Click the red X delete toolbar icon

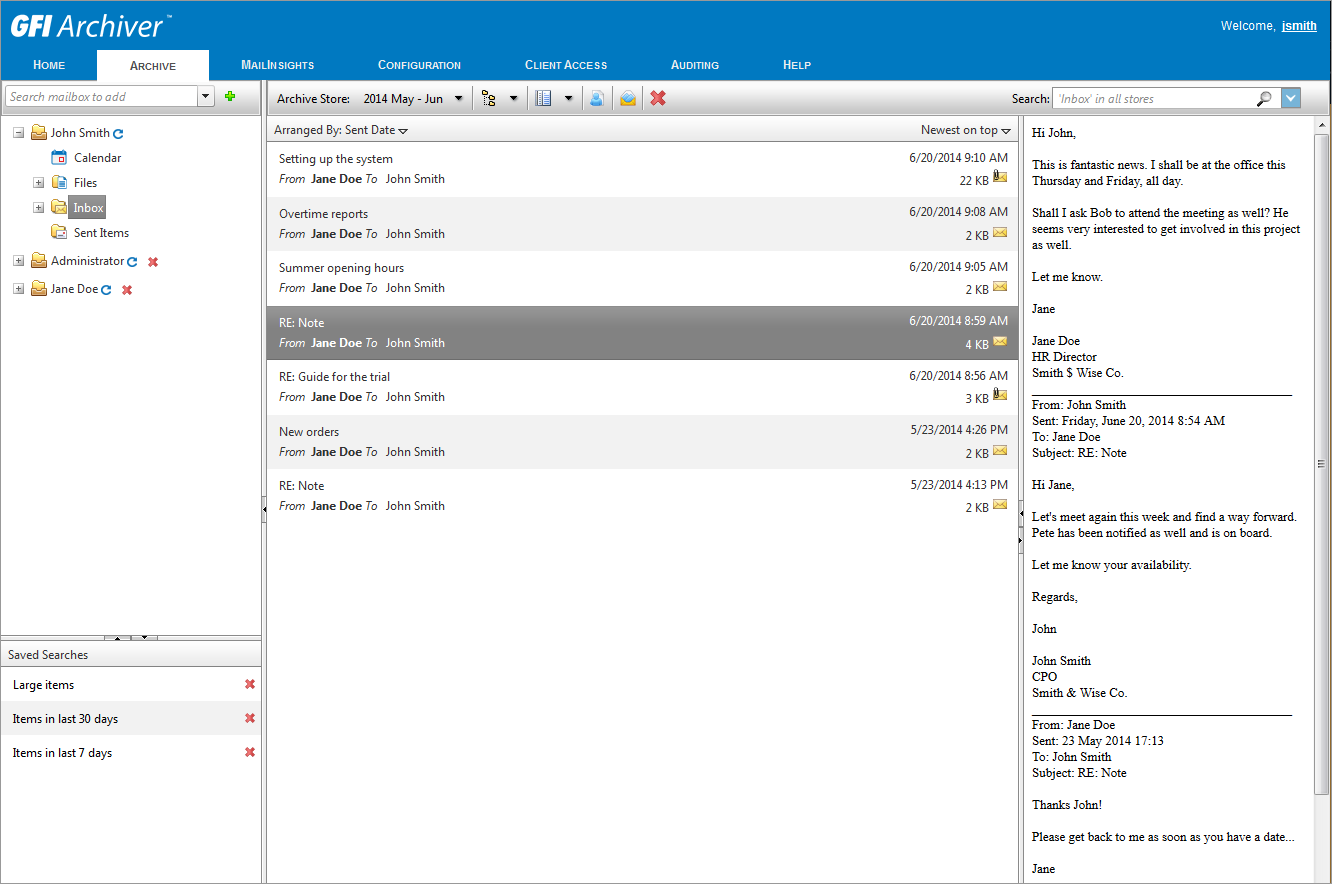tap(658, 98)
